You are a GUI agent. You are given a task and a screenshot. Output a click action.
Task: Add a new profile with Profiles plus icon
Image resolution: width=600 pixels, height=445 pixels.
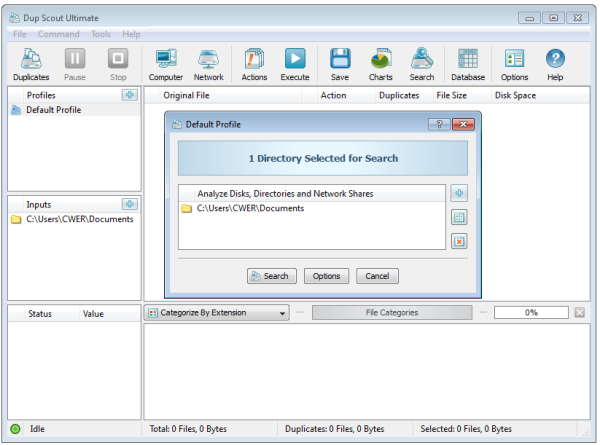130,95
